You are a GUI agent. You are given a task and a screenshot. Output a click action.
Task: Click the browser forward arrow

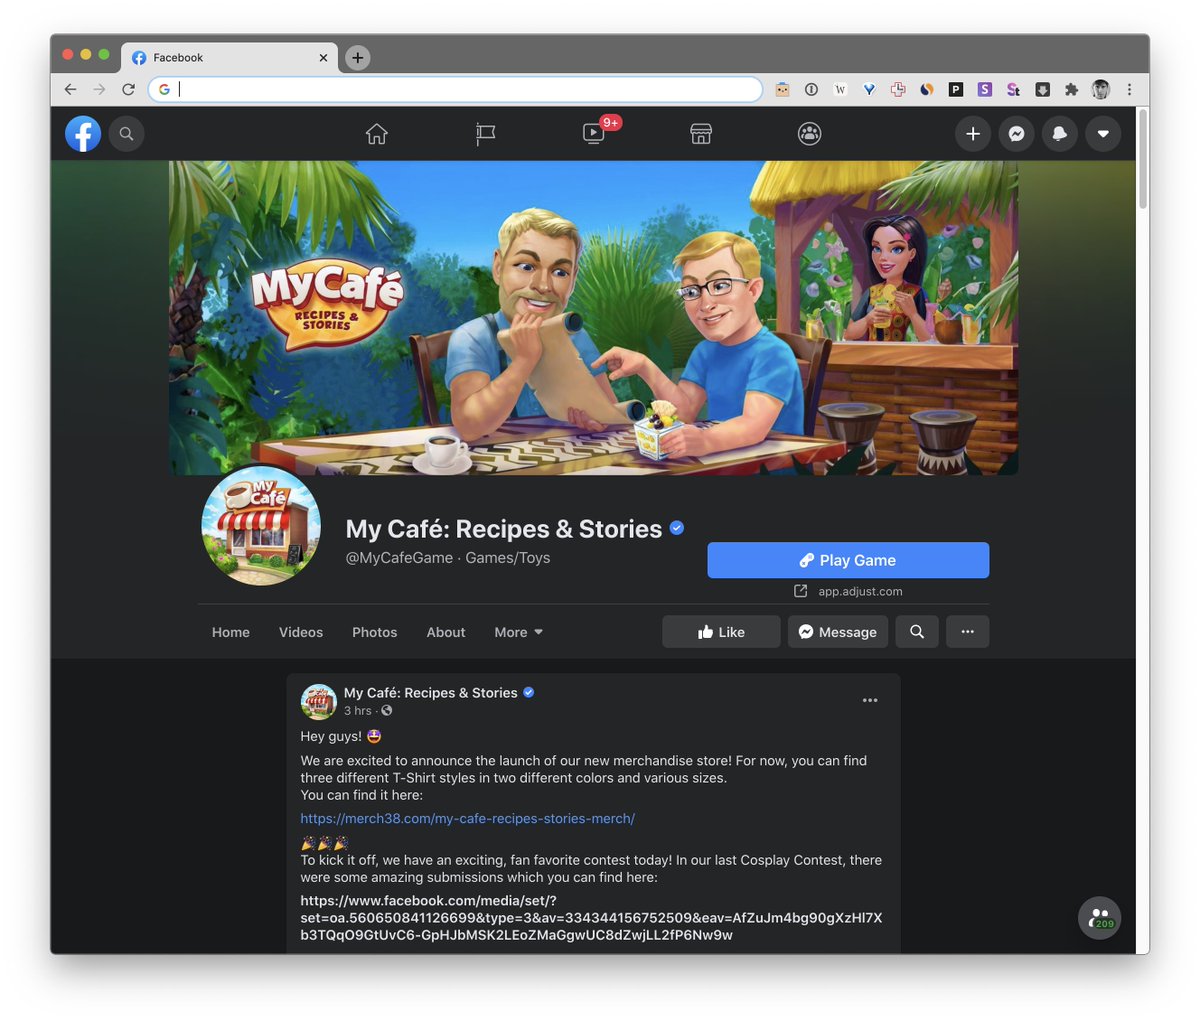[x=99, y=89]
